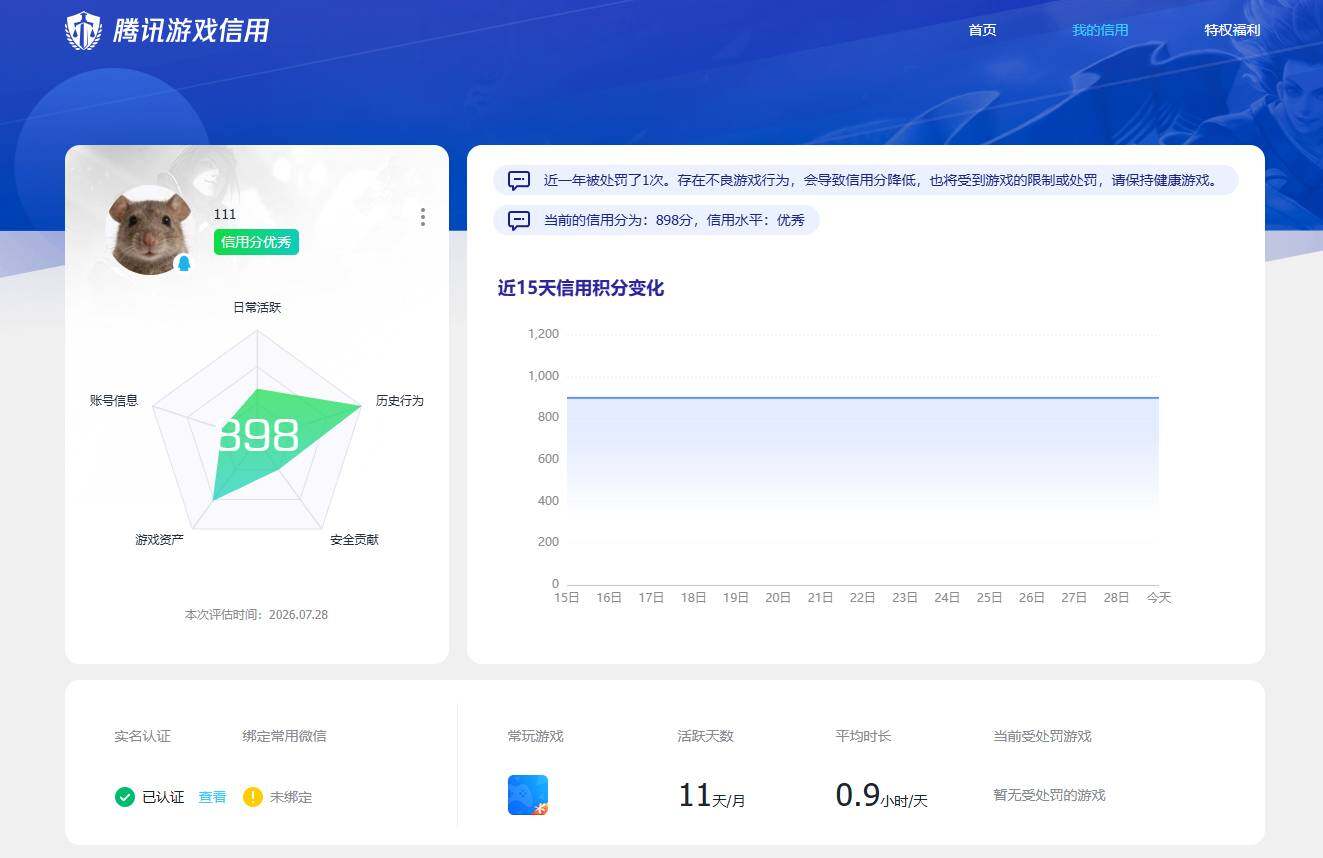Image resolution: width=1323 pixels, height=858 pixels.
Task: Click the yellow warning icon beside 未绑定
Action: point(253,797)
